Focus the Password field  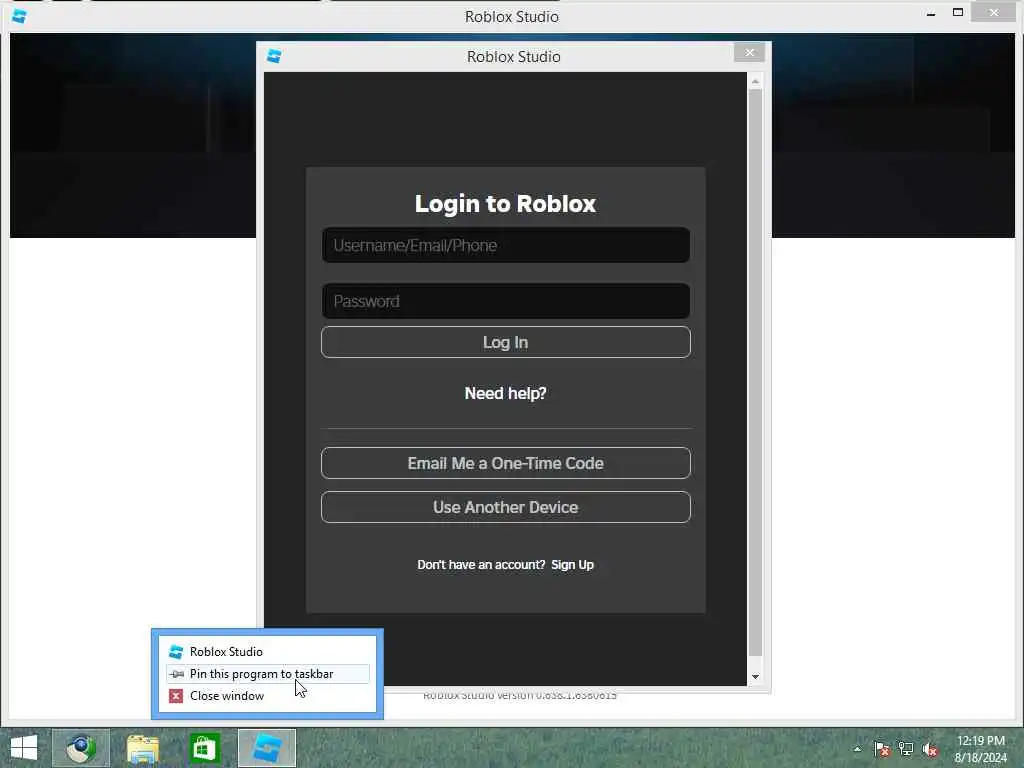click(505, 301)
